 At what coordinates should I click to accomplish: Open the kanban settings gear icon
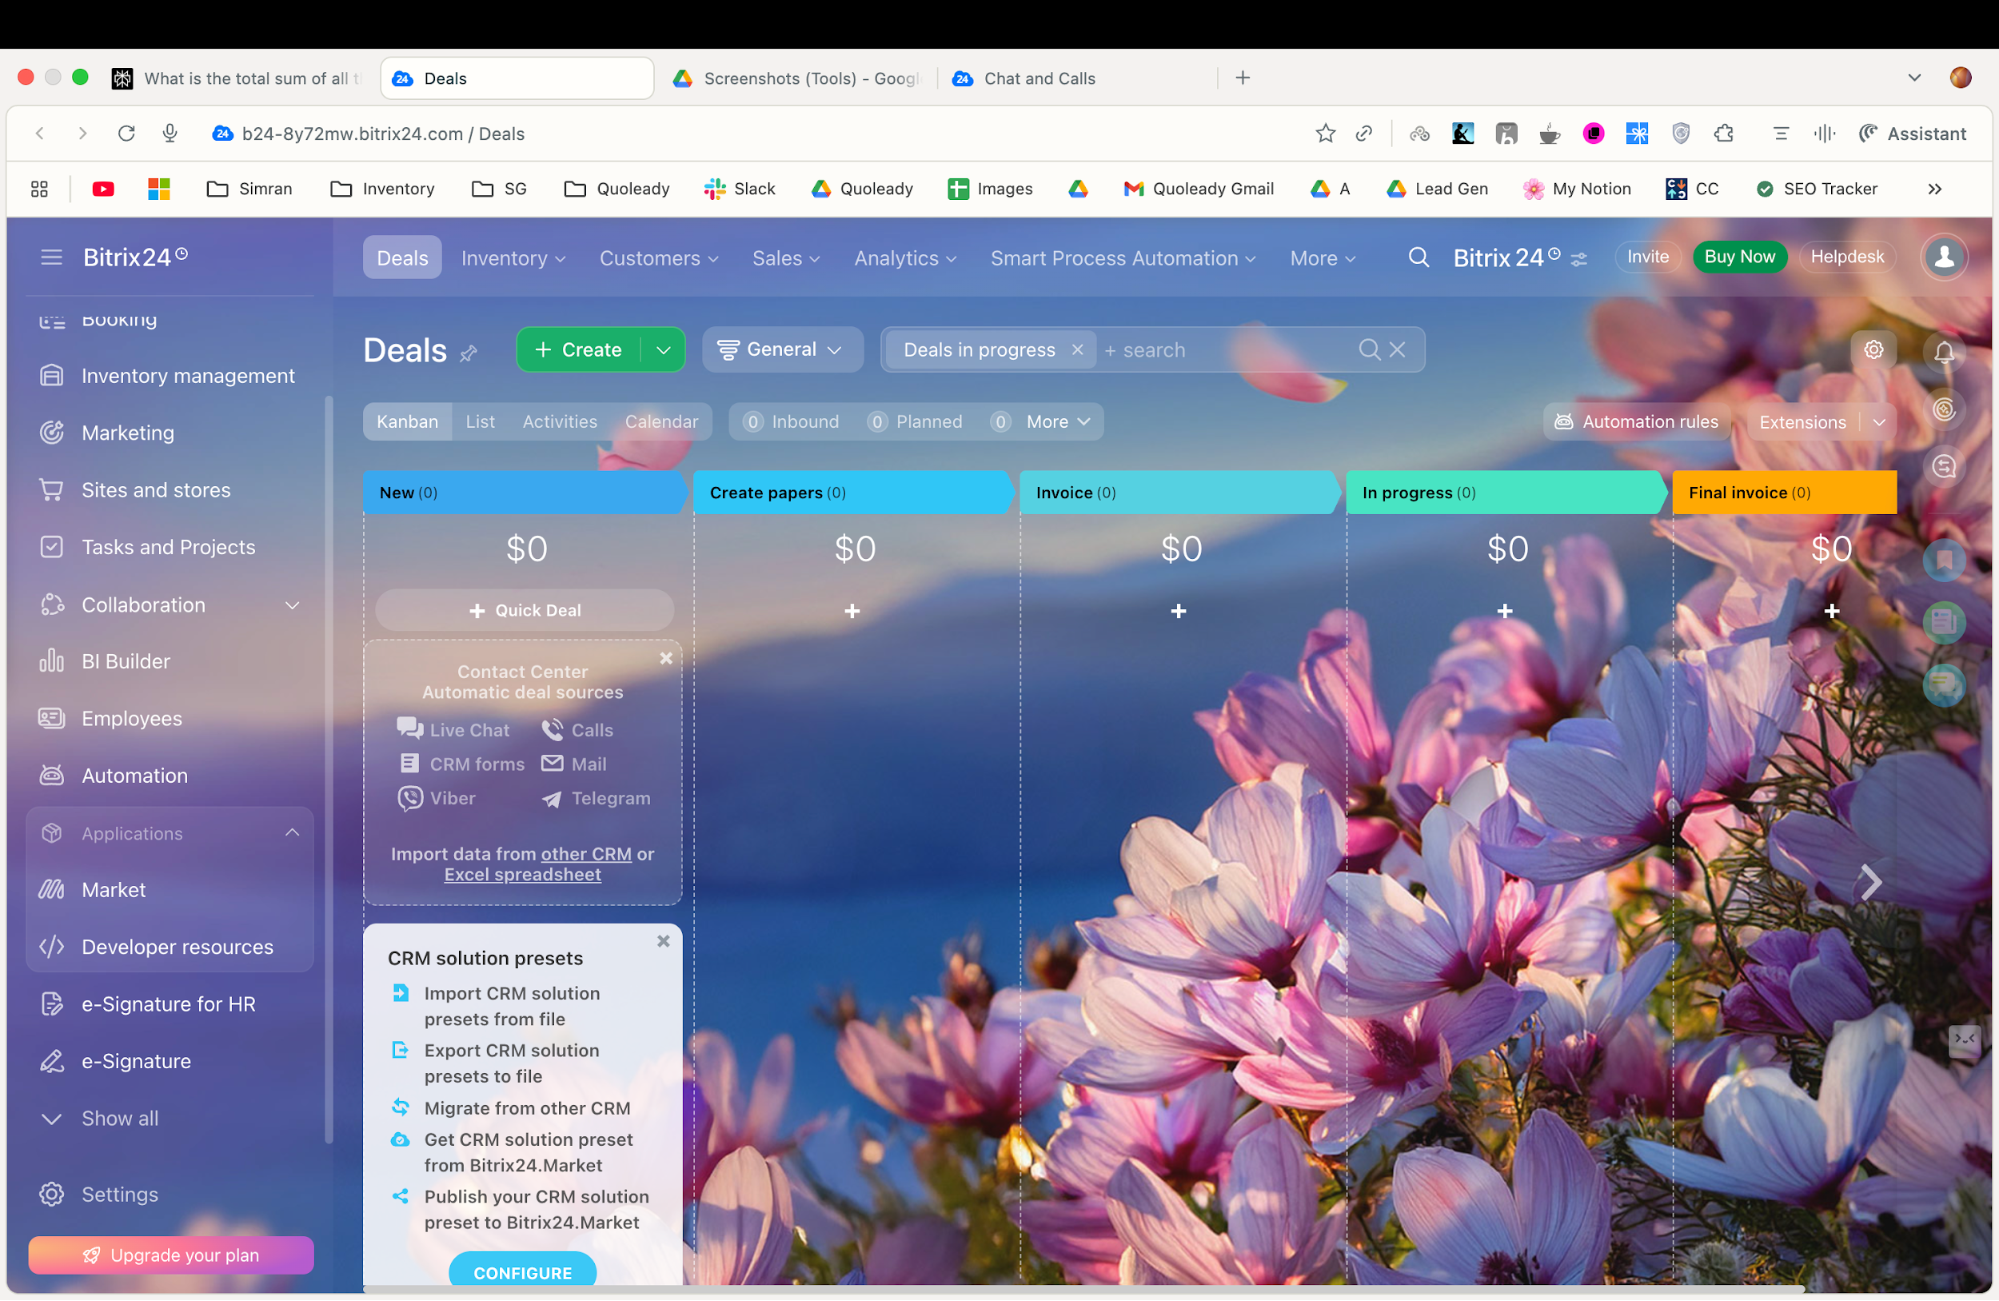click(1874, 350)
